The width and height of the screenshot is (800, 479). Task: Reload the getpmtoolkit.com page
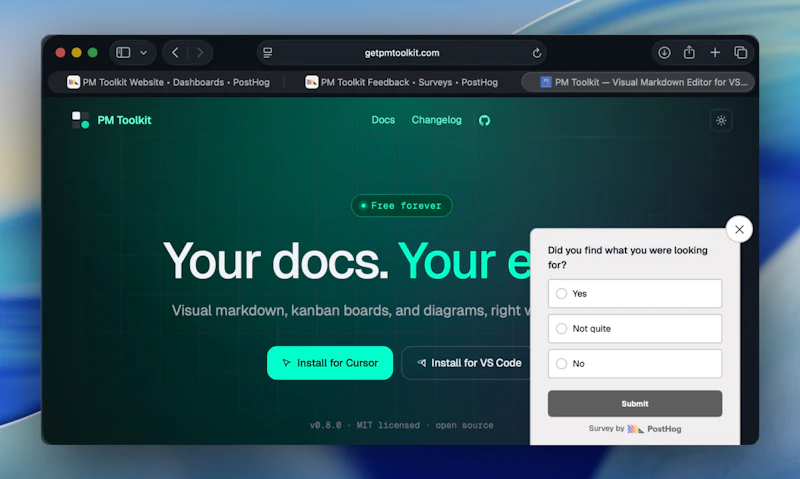pyautogui.click(x=537, y=53)
